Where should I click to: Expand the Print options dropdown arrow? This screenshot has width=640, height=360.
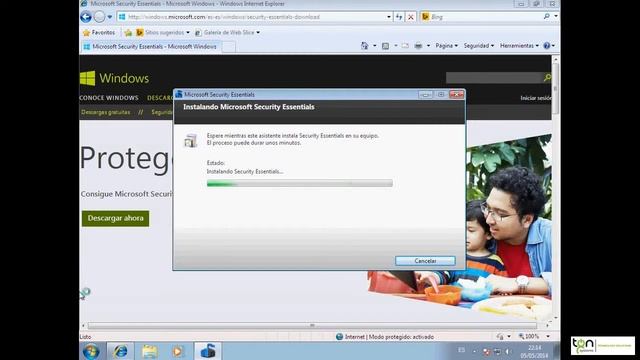click(428, 46)
